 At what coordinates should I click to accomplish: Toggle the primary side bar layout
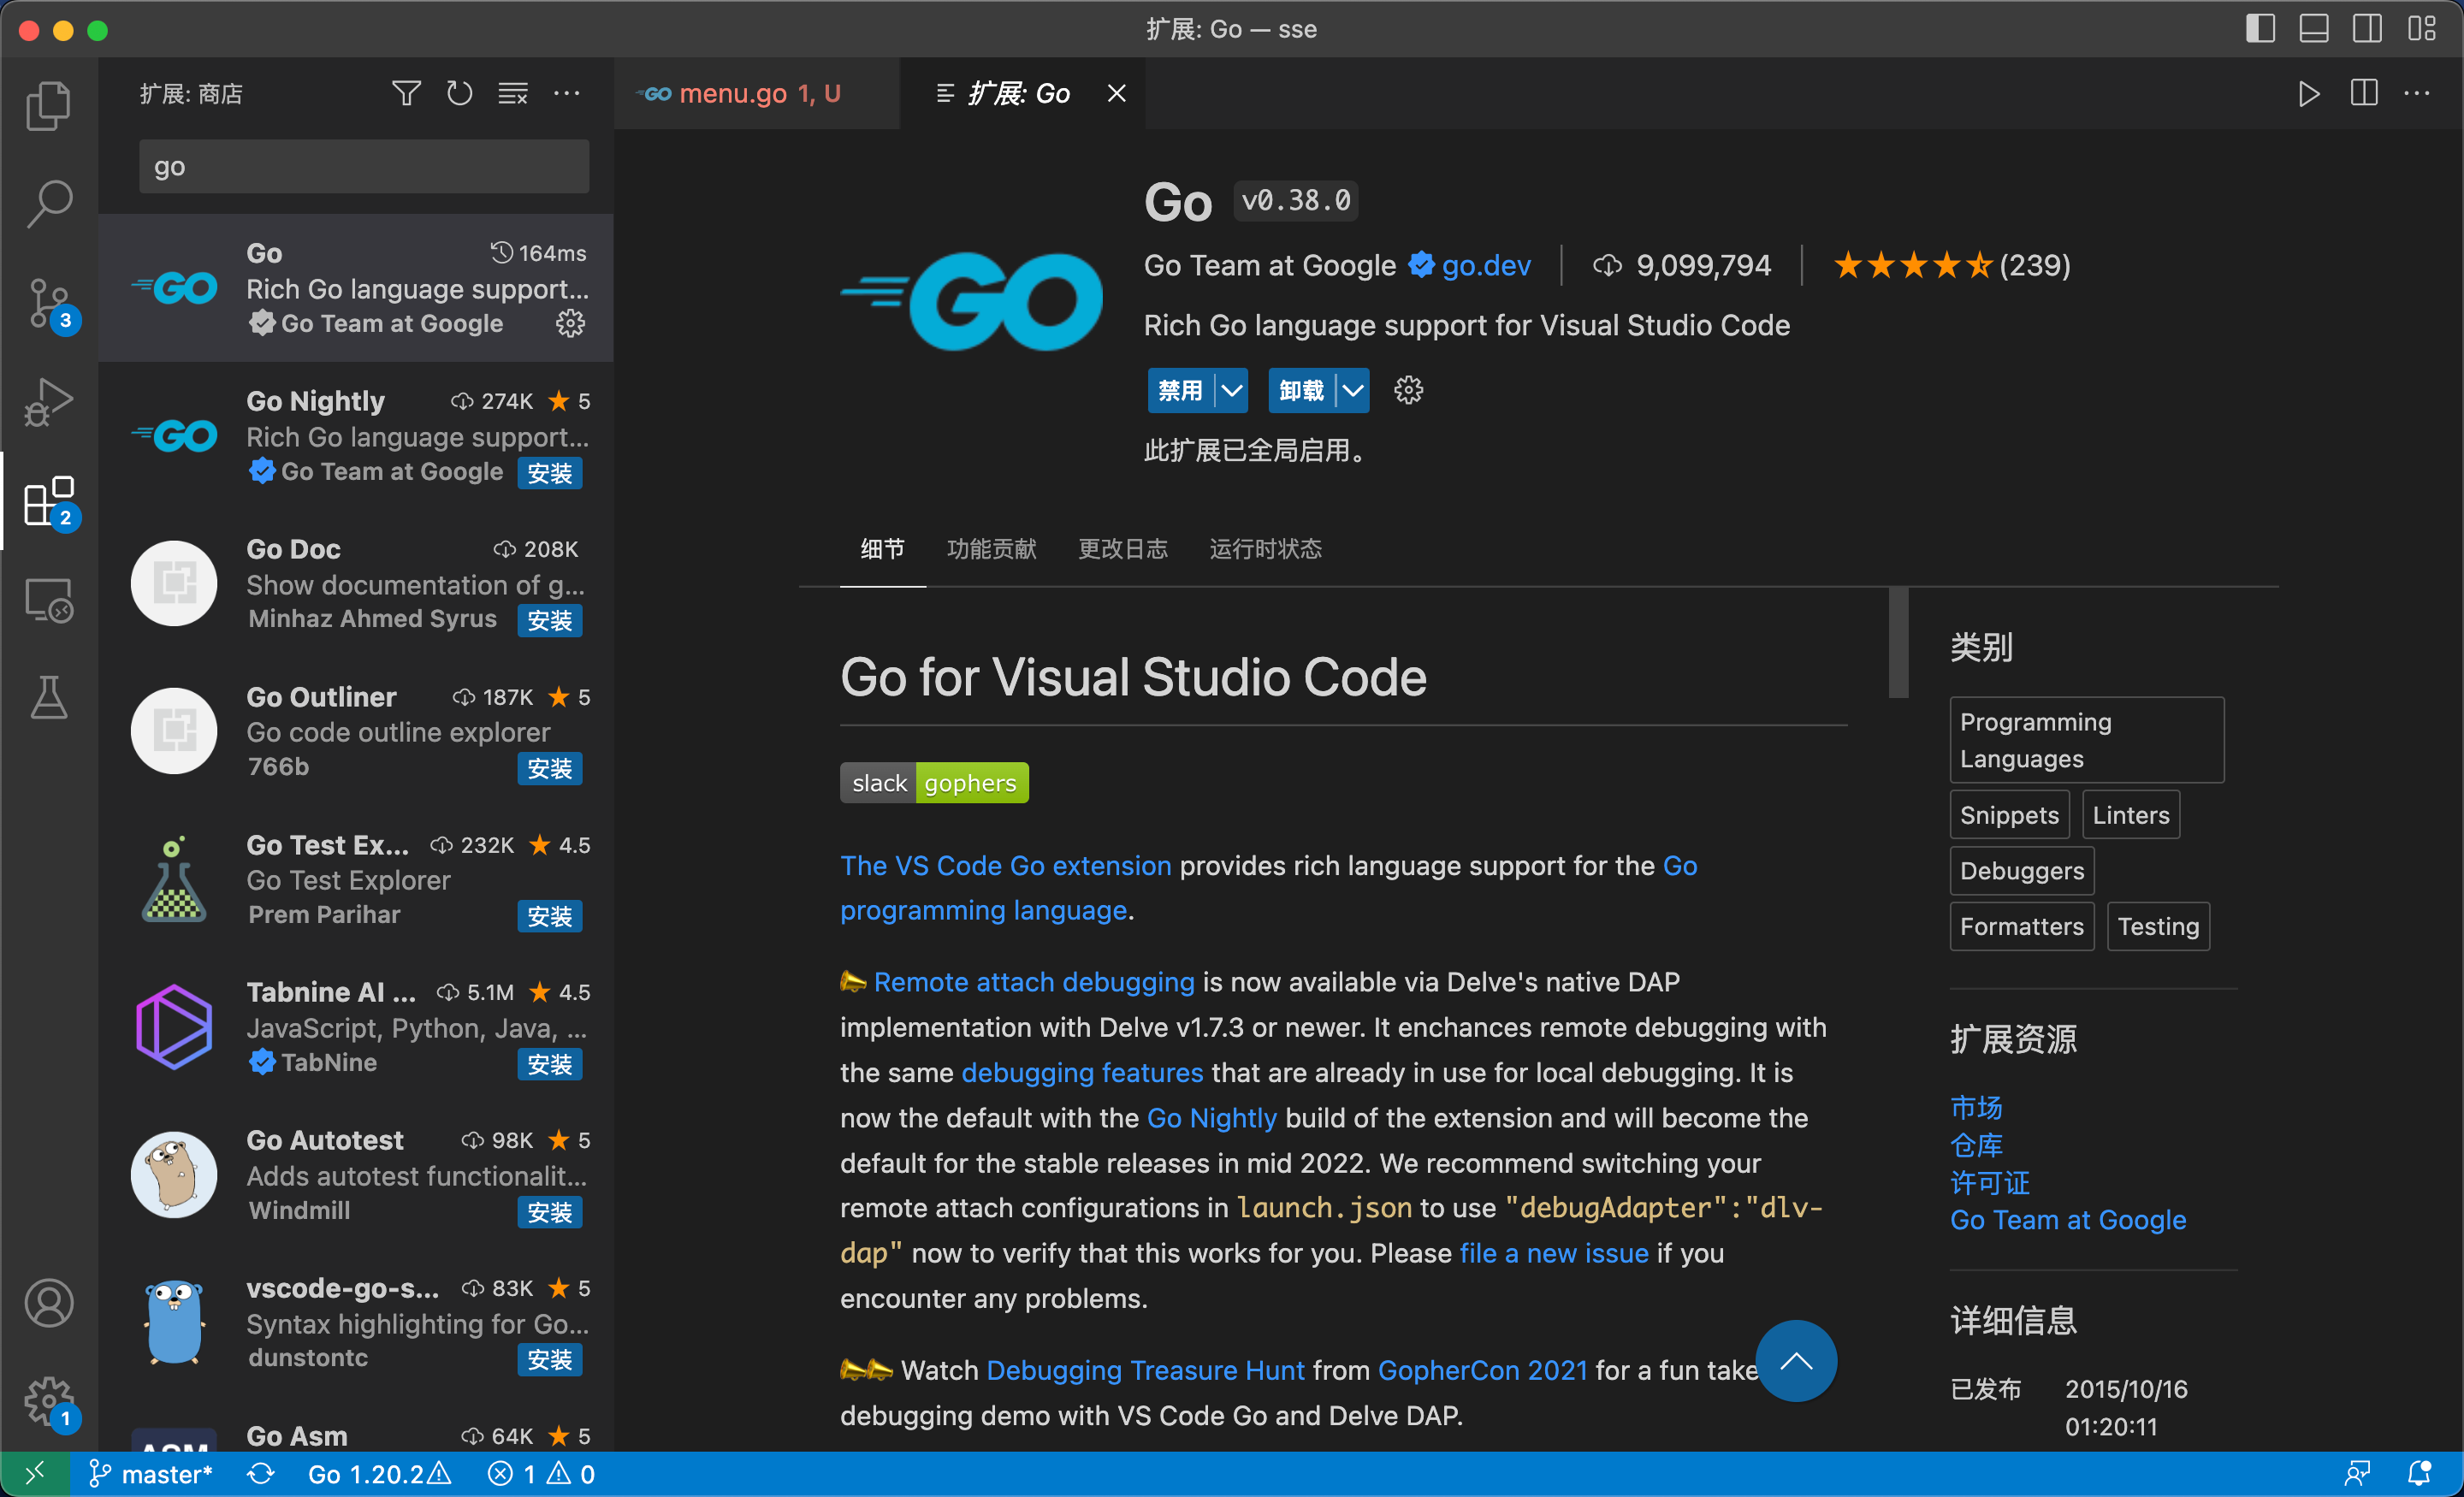pos(2260,29)
